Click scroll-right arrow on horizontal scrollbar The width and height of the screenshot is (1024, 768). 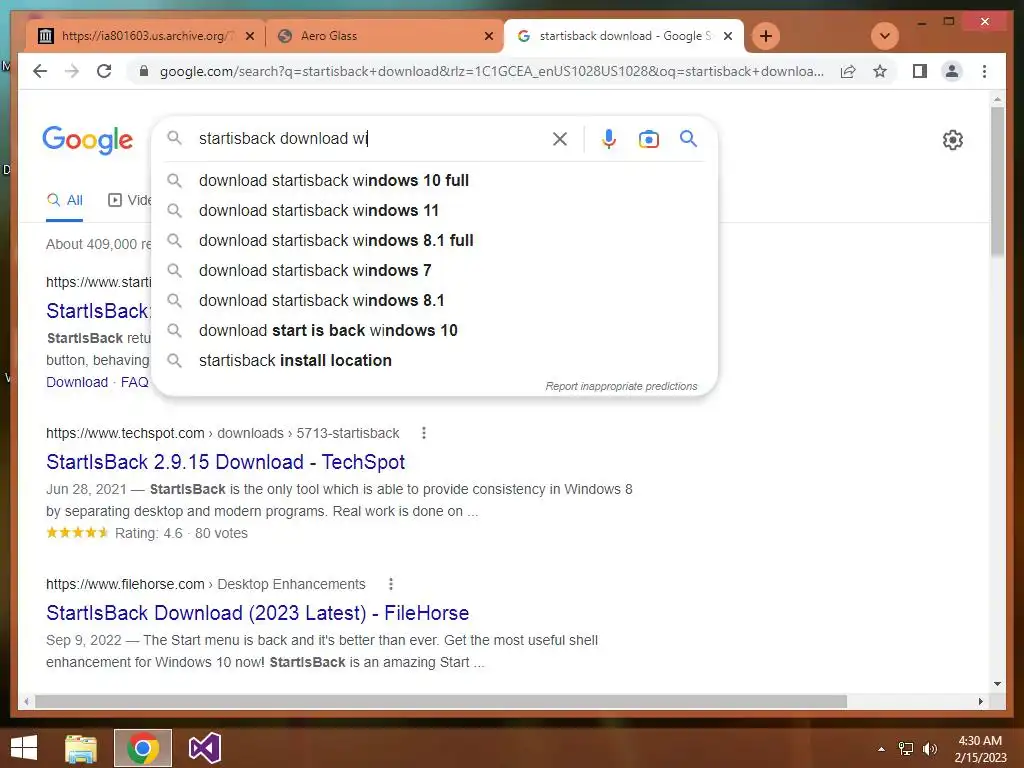[980, 701]
